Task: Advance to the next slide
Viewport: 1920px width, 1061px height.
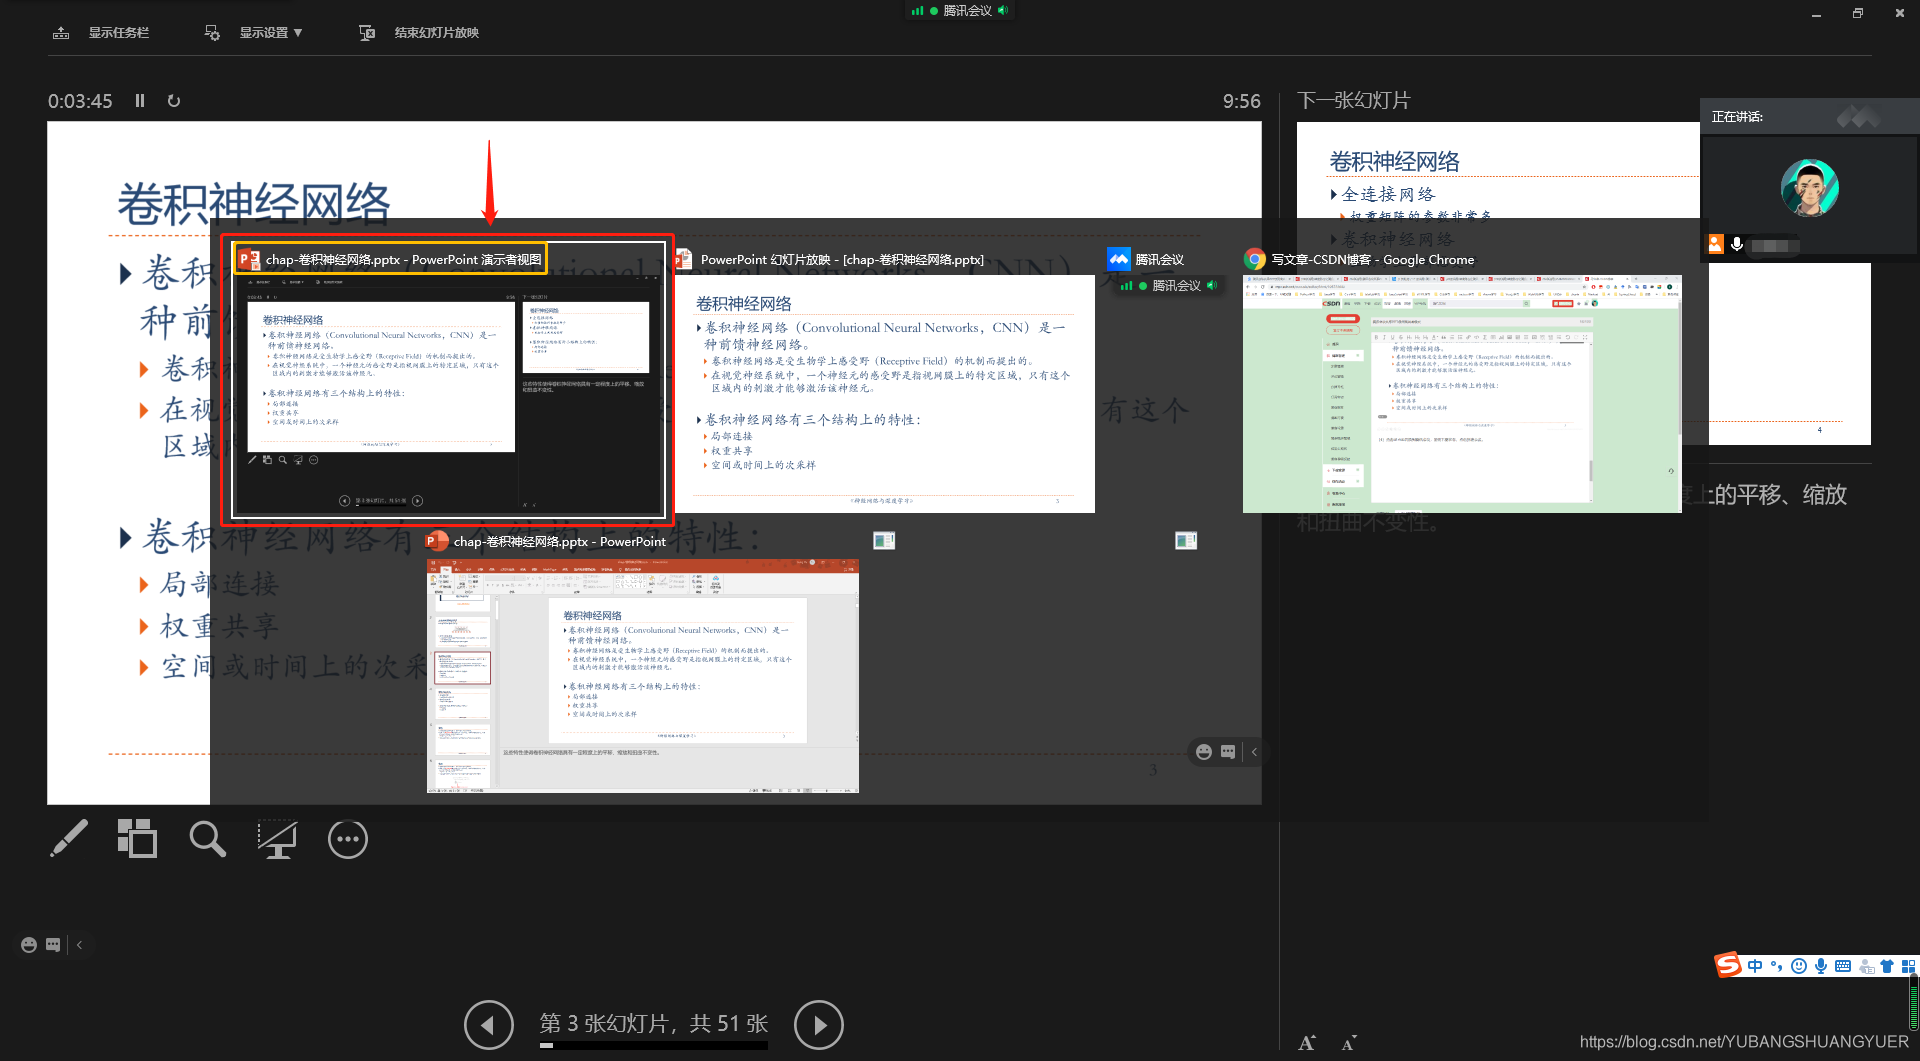Action: tap(819, 1025)
